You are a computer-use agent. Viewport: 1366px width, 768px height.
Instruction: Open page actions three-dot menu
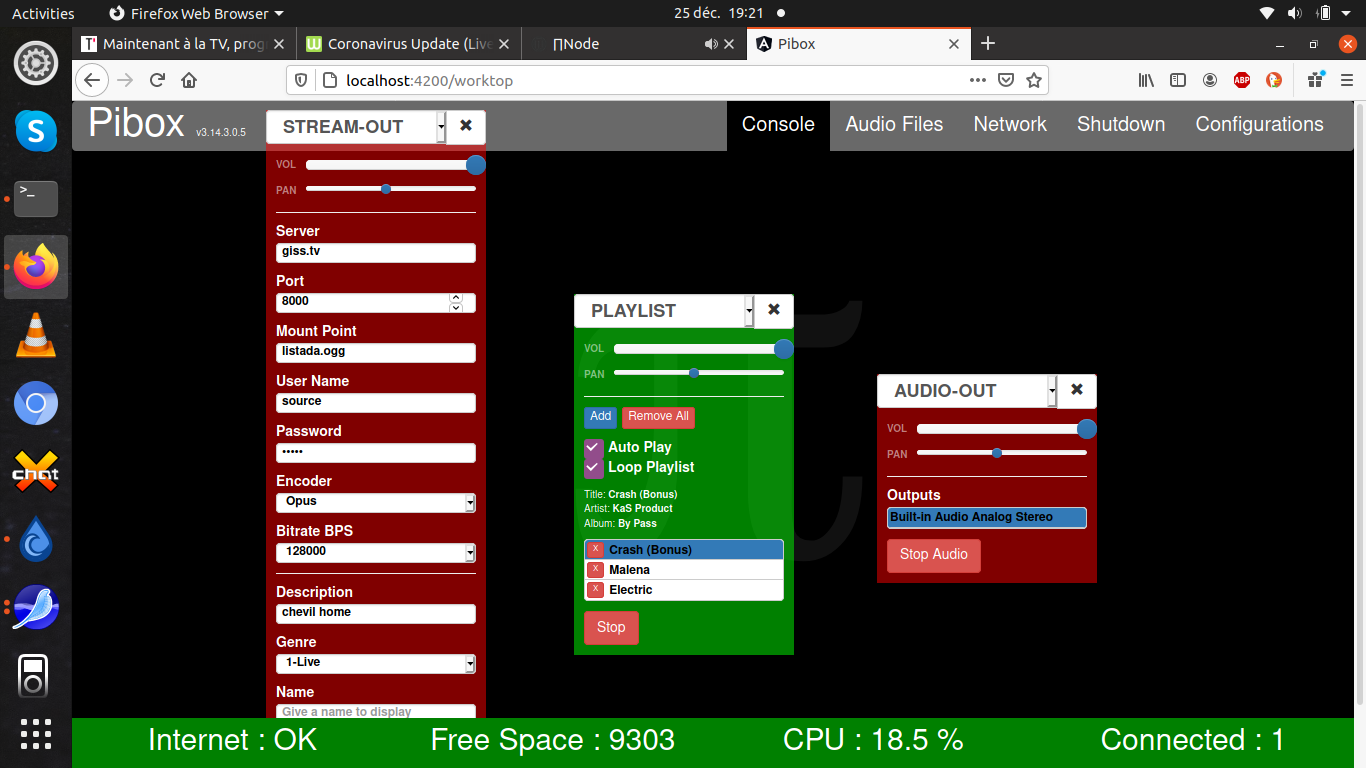point(978,80)
